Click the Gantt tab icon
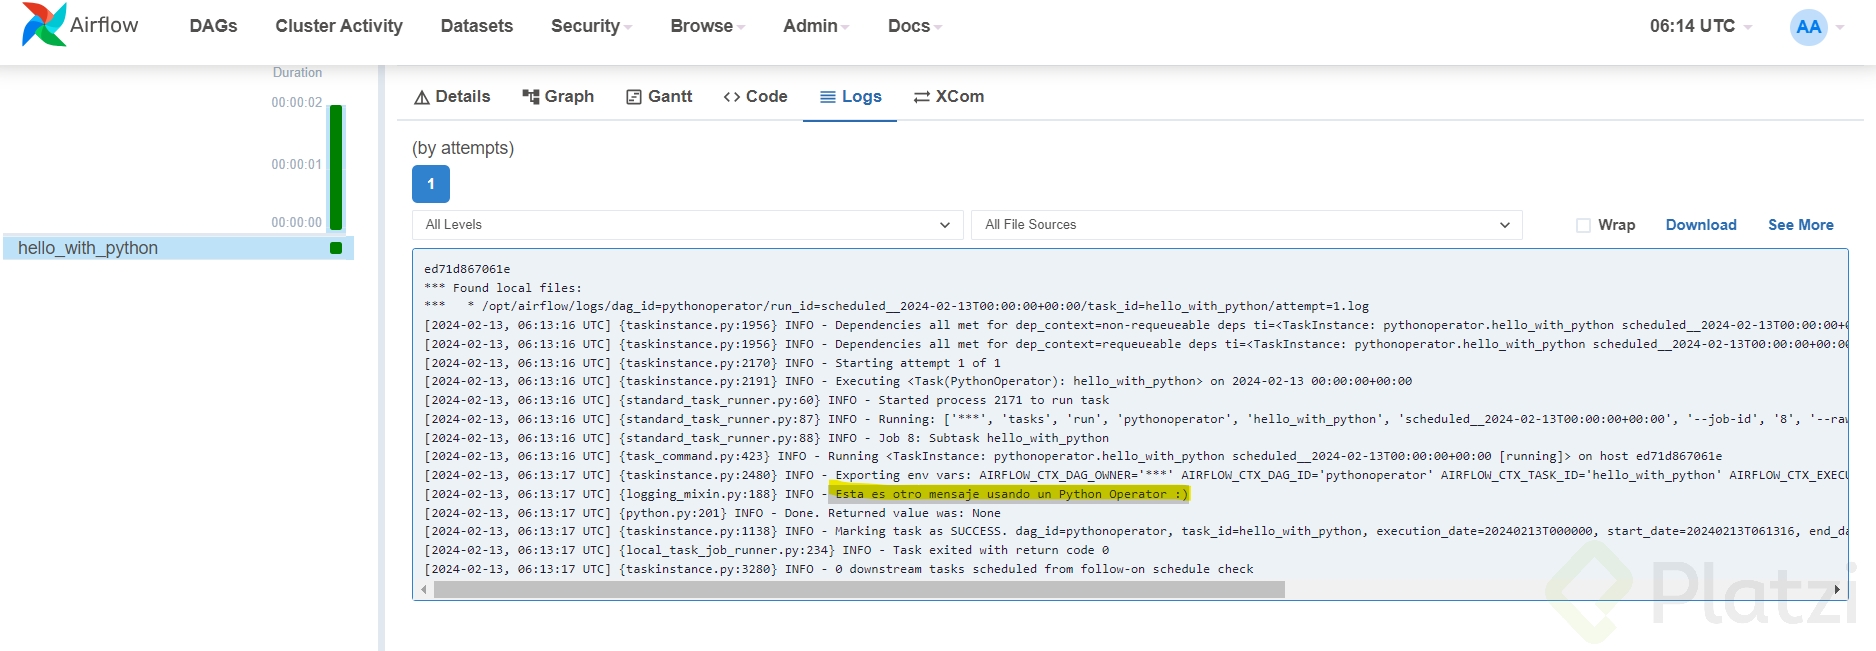The height and width of the screenshot is (651, 1876). [x=634, y=97]
